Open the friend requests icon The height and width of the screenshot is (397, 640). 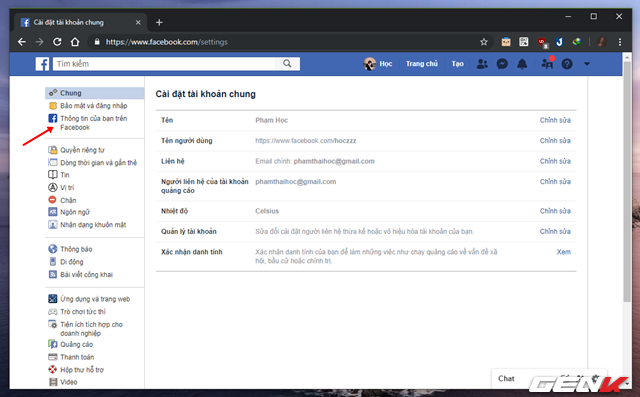pos(482,64)
